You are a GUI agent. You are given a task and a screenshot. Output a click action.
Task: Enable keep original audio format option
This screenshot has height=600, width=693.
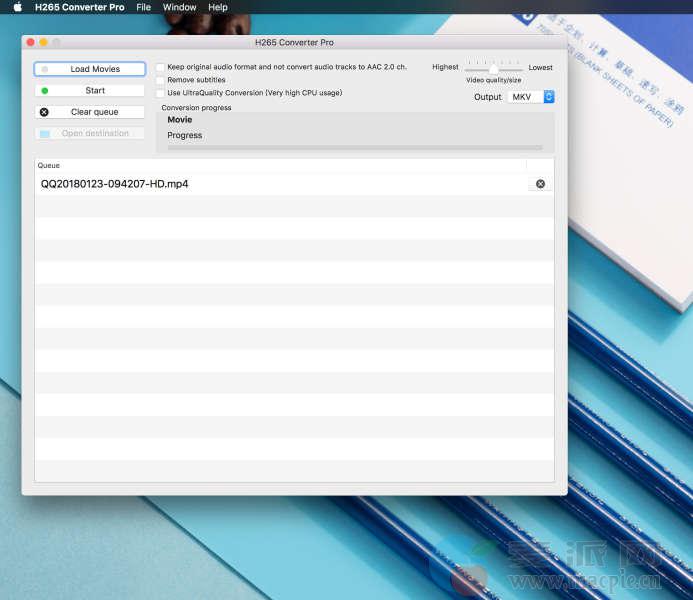click(160, 67)
